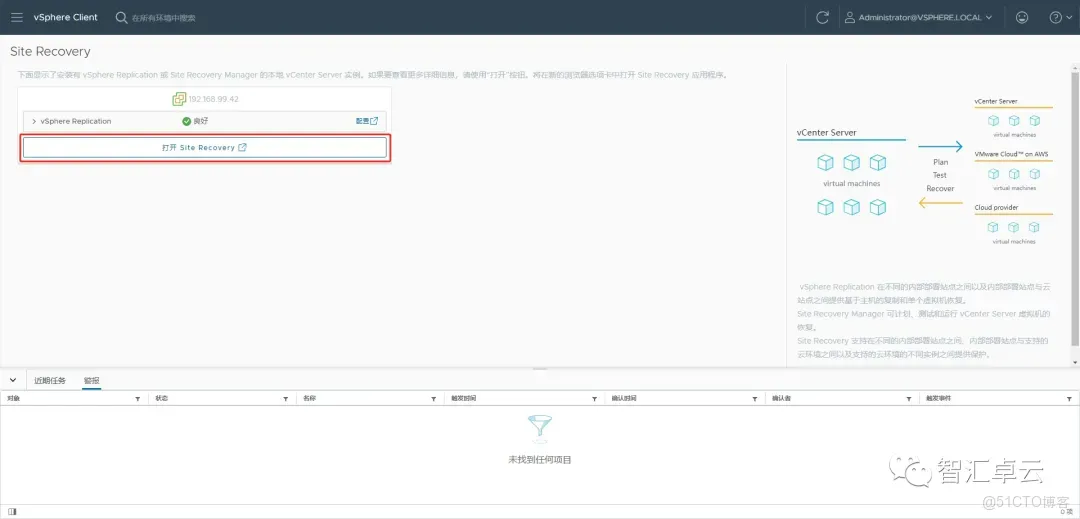Viewport: 1080px width, 519px height.
Task: Focus the global search field
Action: tap(164, 18)
